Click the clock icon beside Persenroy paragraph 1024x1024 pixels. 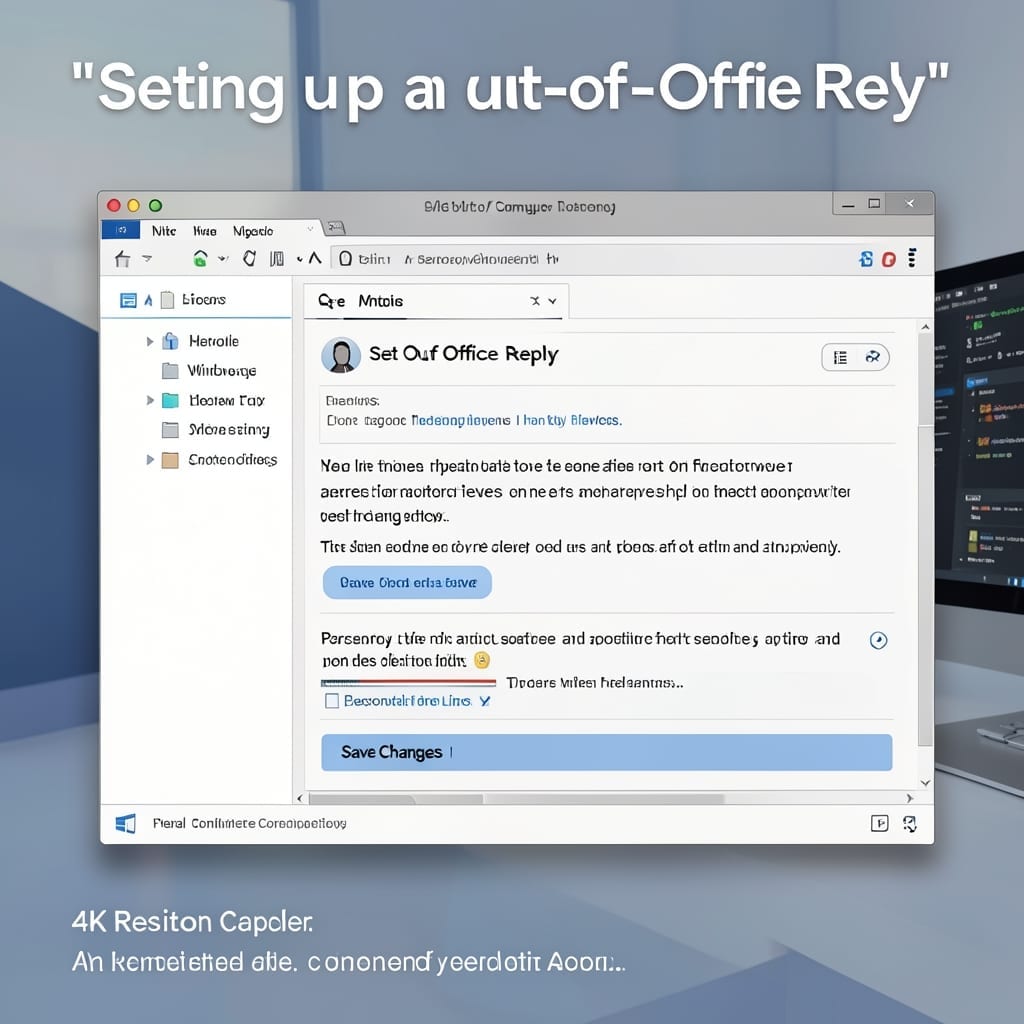coord(878,640)
